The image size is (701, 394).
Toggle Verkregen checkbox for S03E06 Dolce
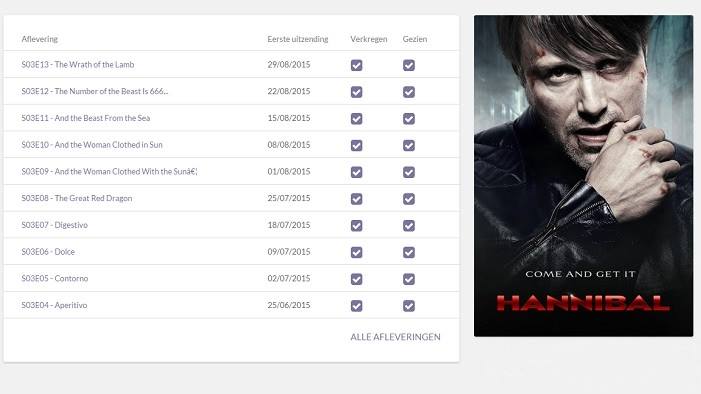pyautogui.click(x=356, y=252)
